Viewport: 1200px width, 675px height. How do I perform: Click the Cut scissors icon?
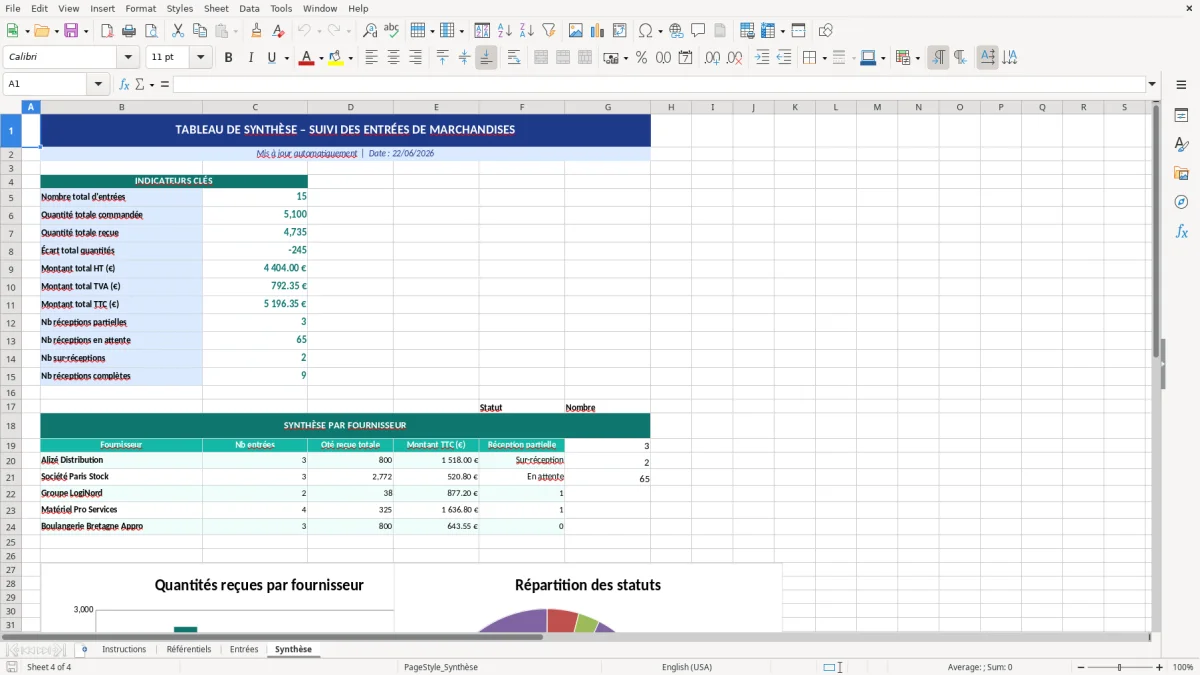[178, 31]
